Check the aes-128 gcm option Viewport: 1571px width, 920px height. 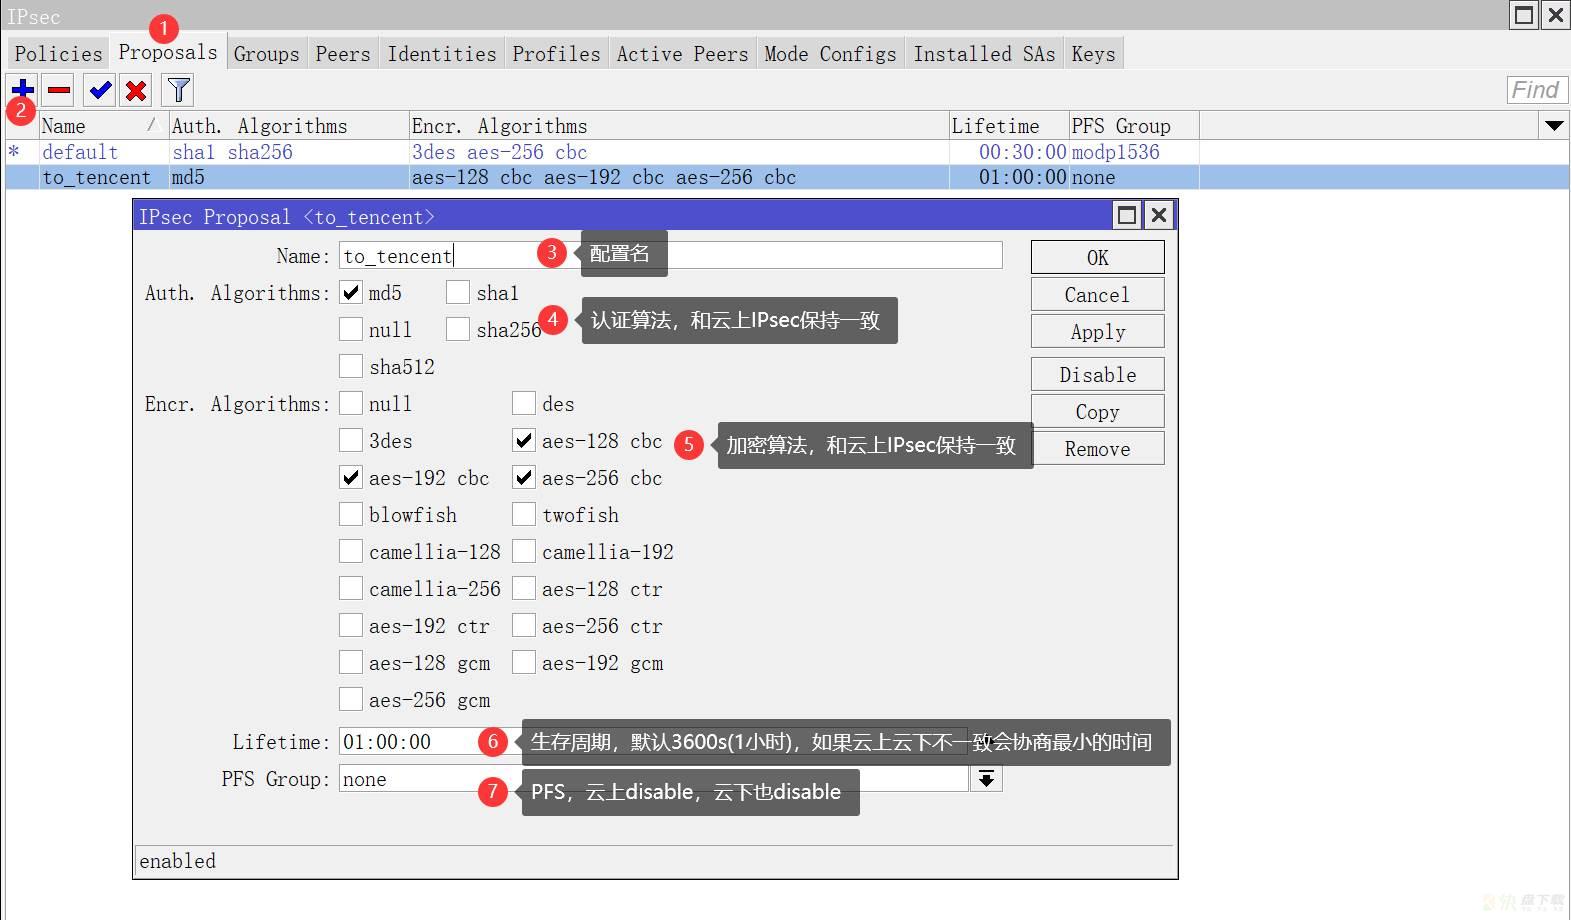(351, 662)
